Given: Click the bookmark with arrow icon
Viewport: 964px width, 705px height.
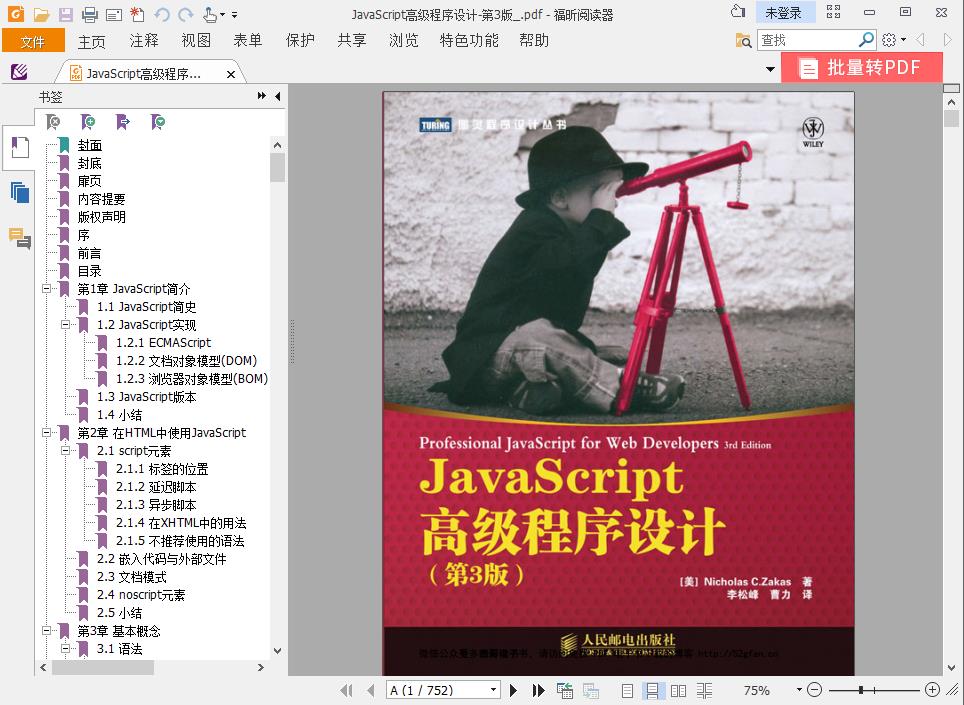Looking at the screenshot, I should [x=123, y=122].
